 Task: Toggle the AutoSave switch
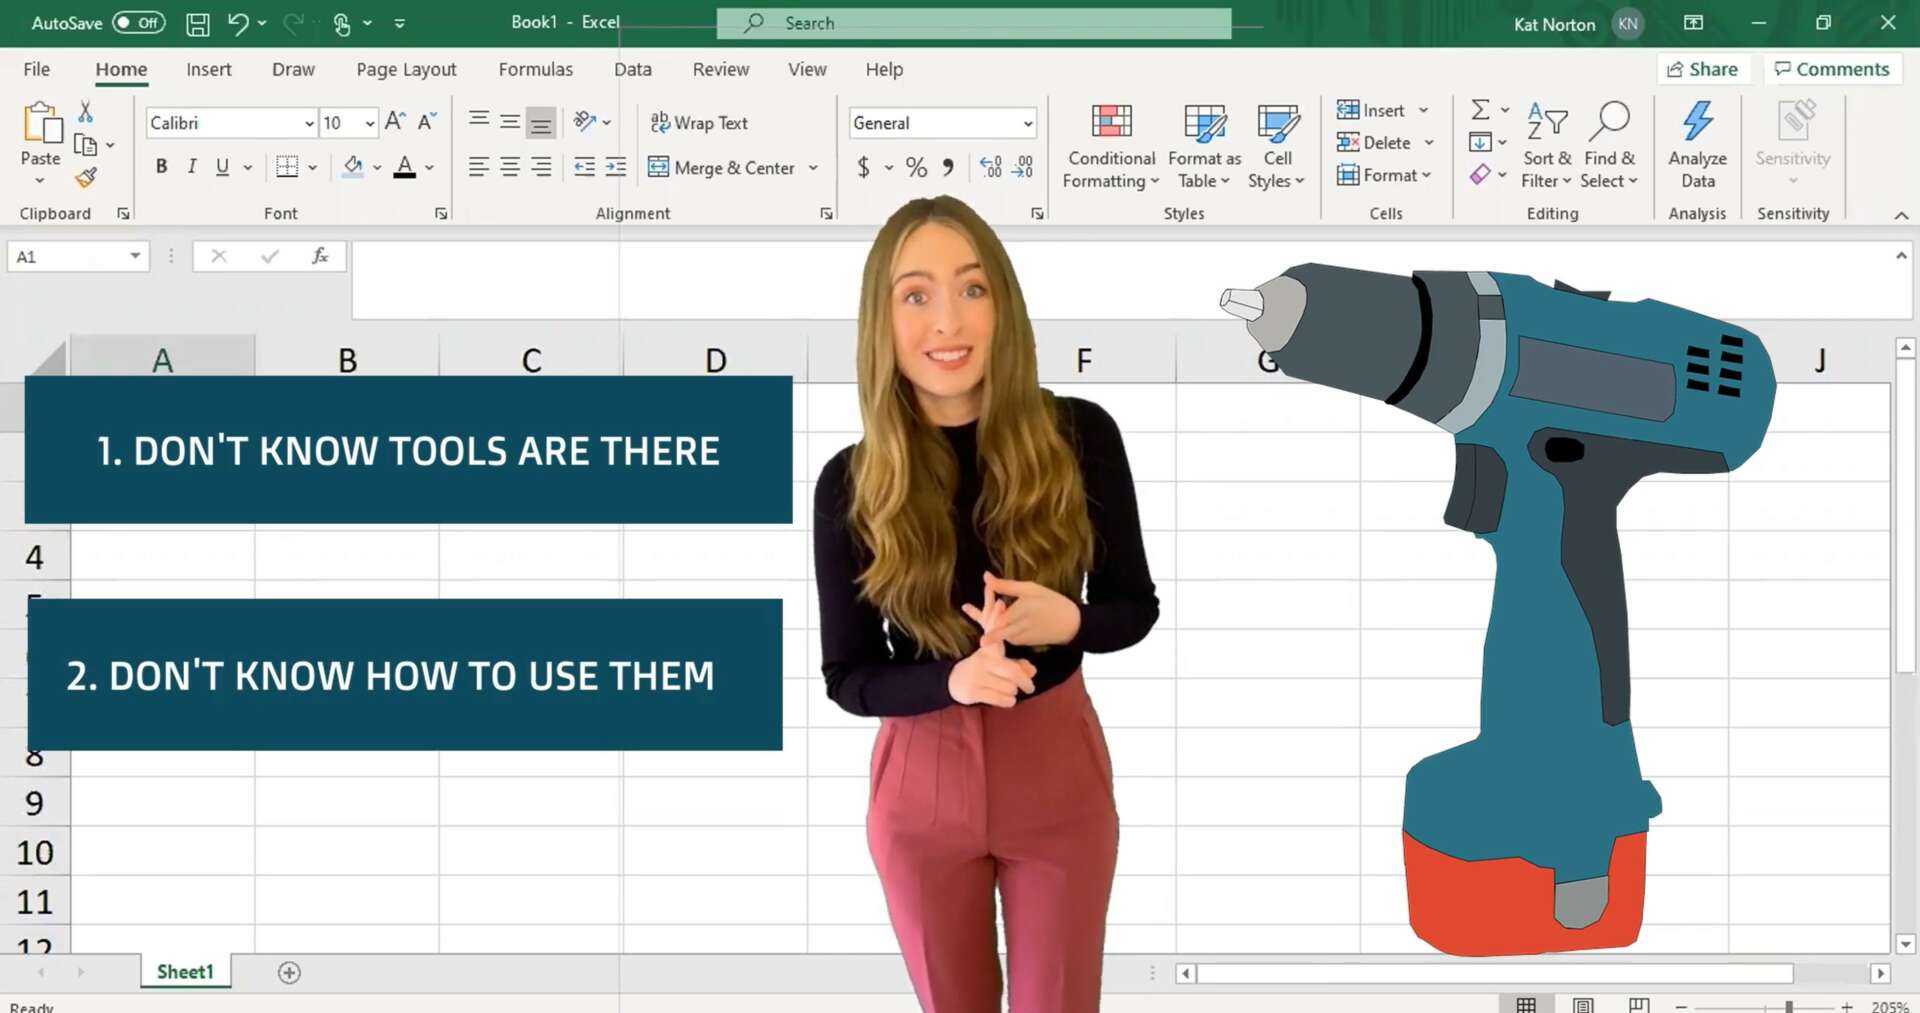click(x=139, y=23)
